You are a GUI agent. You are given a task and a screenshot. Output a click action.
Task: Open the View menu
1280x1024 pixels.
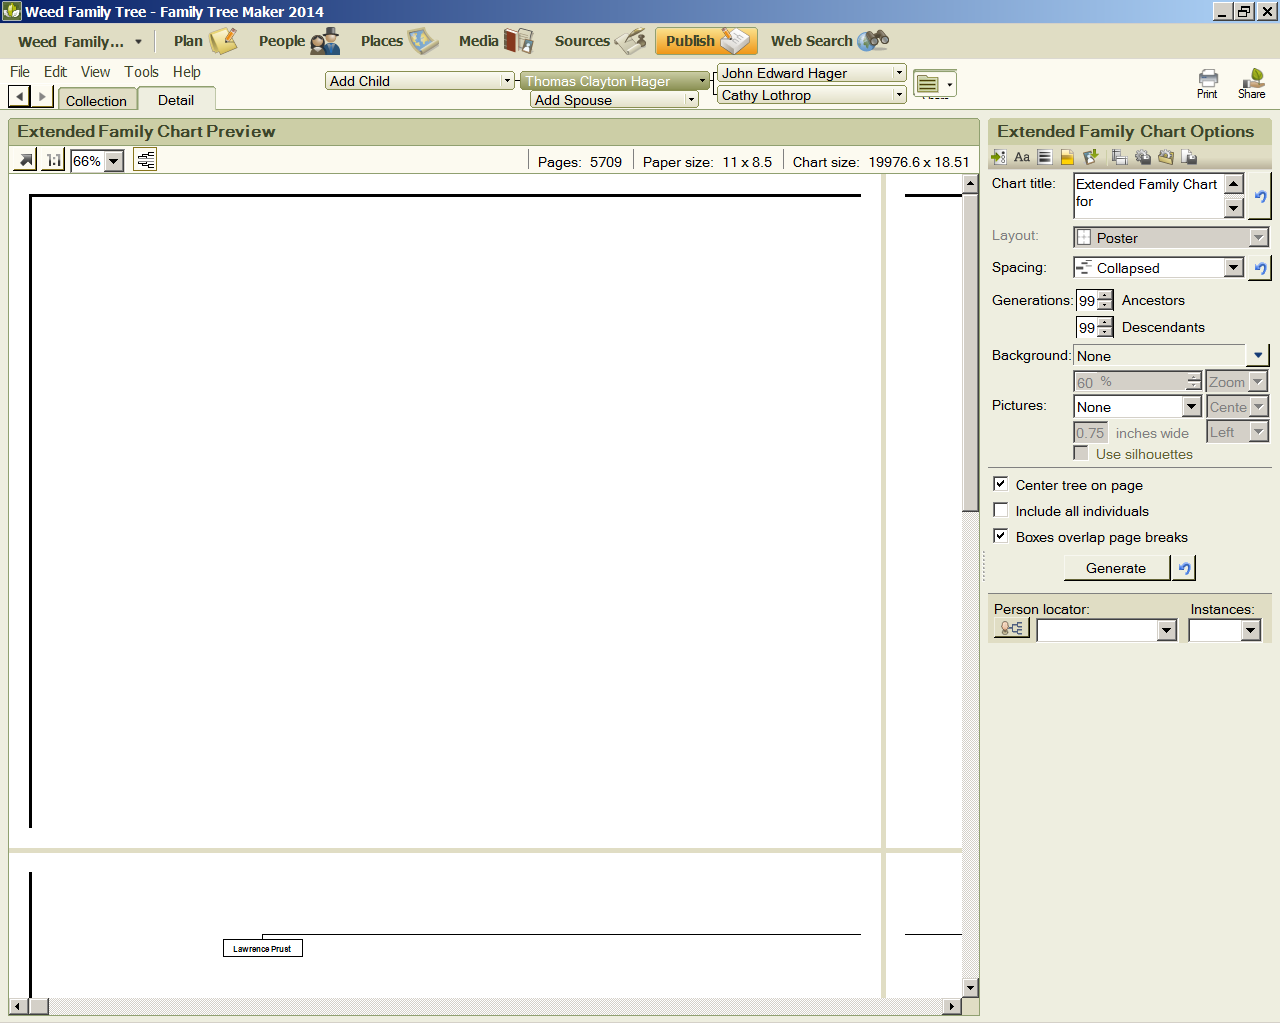click(95, 72)
